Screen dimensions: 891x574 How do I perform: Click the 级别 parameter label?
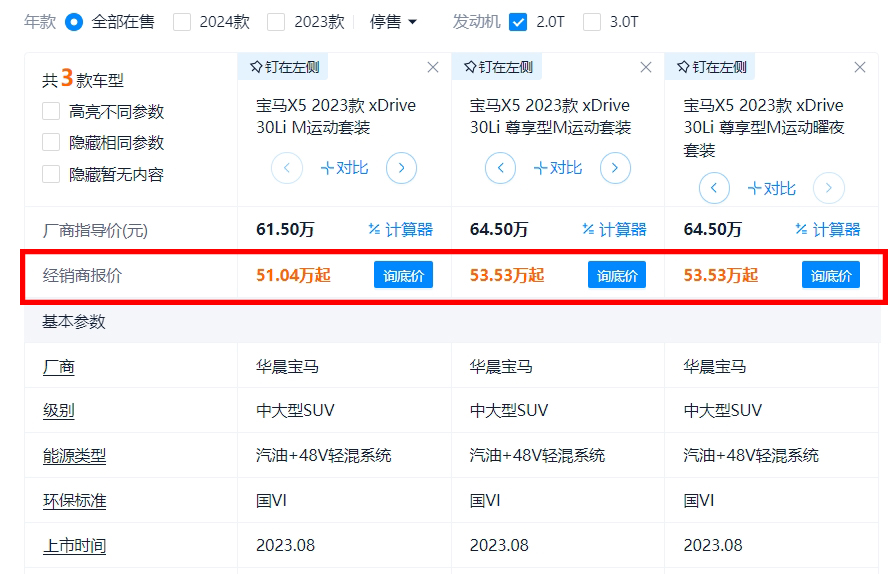coord(59,410)
